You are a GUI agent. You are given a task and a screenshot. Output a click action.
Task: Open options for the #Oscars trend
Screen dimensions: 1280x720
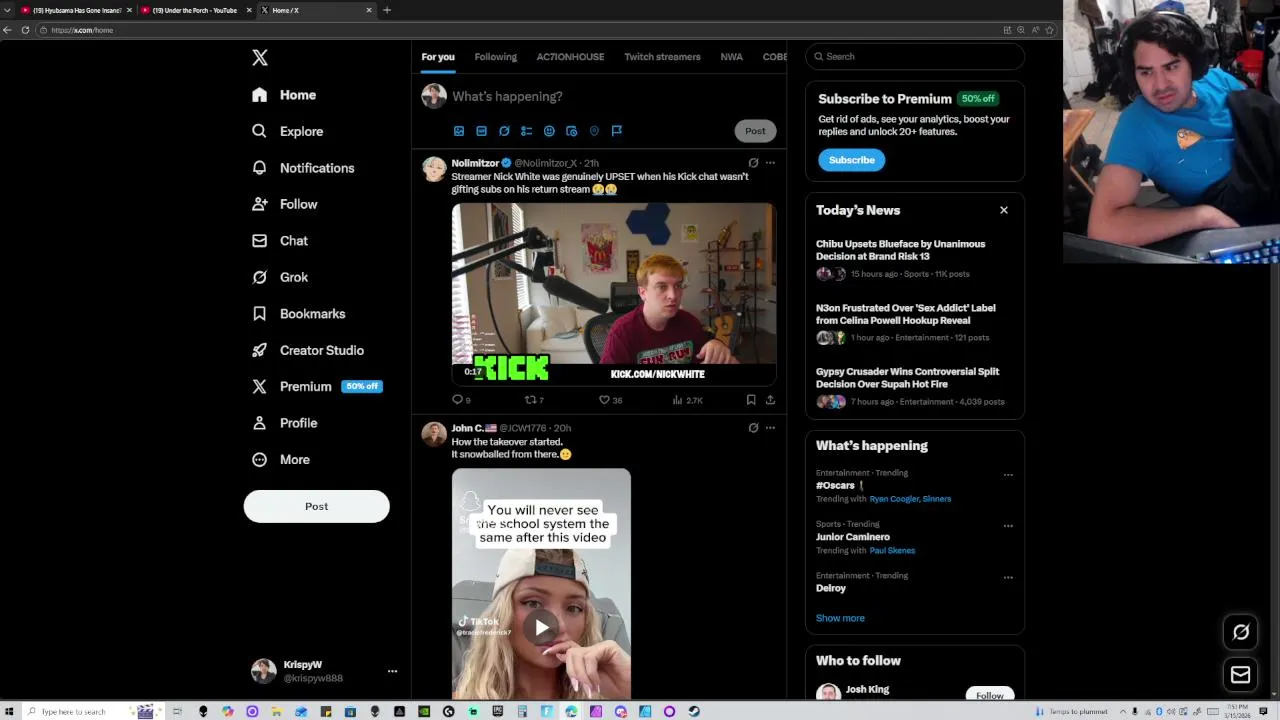1008,475
